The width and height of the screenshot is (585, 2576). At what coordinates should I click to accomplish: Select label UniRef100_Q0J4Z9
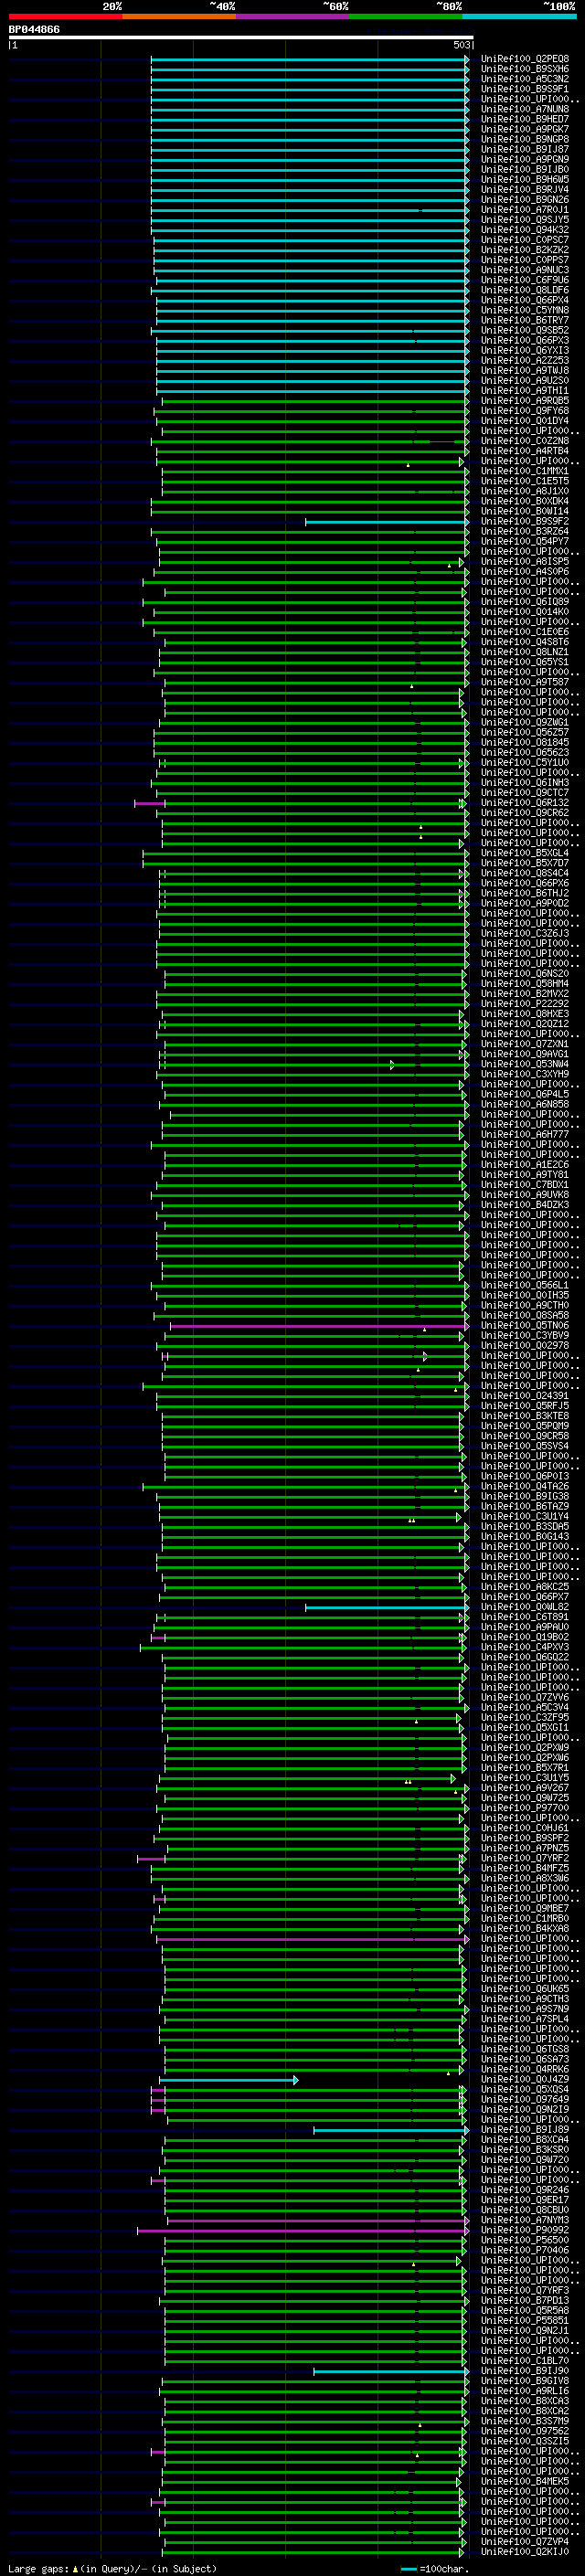click(x=525, y=2079)
